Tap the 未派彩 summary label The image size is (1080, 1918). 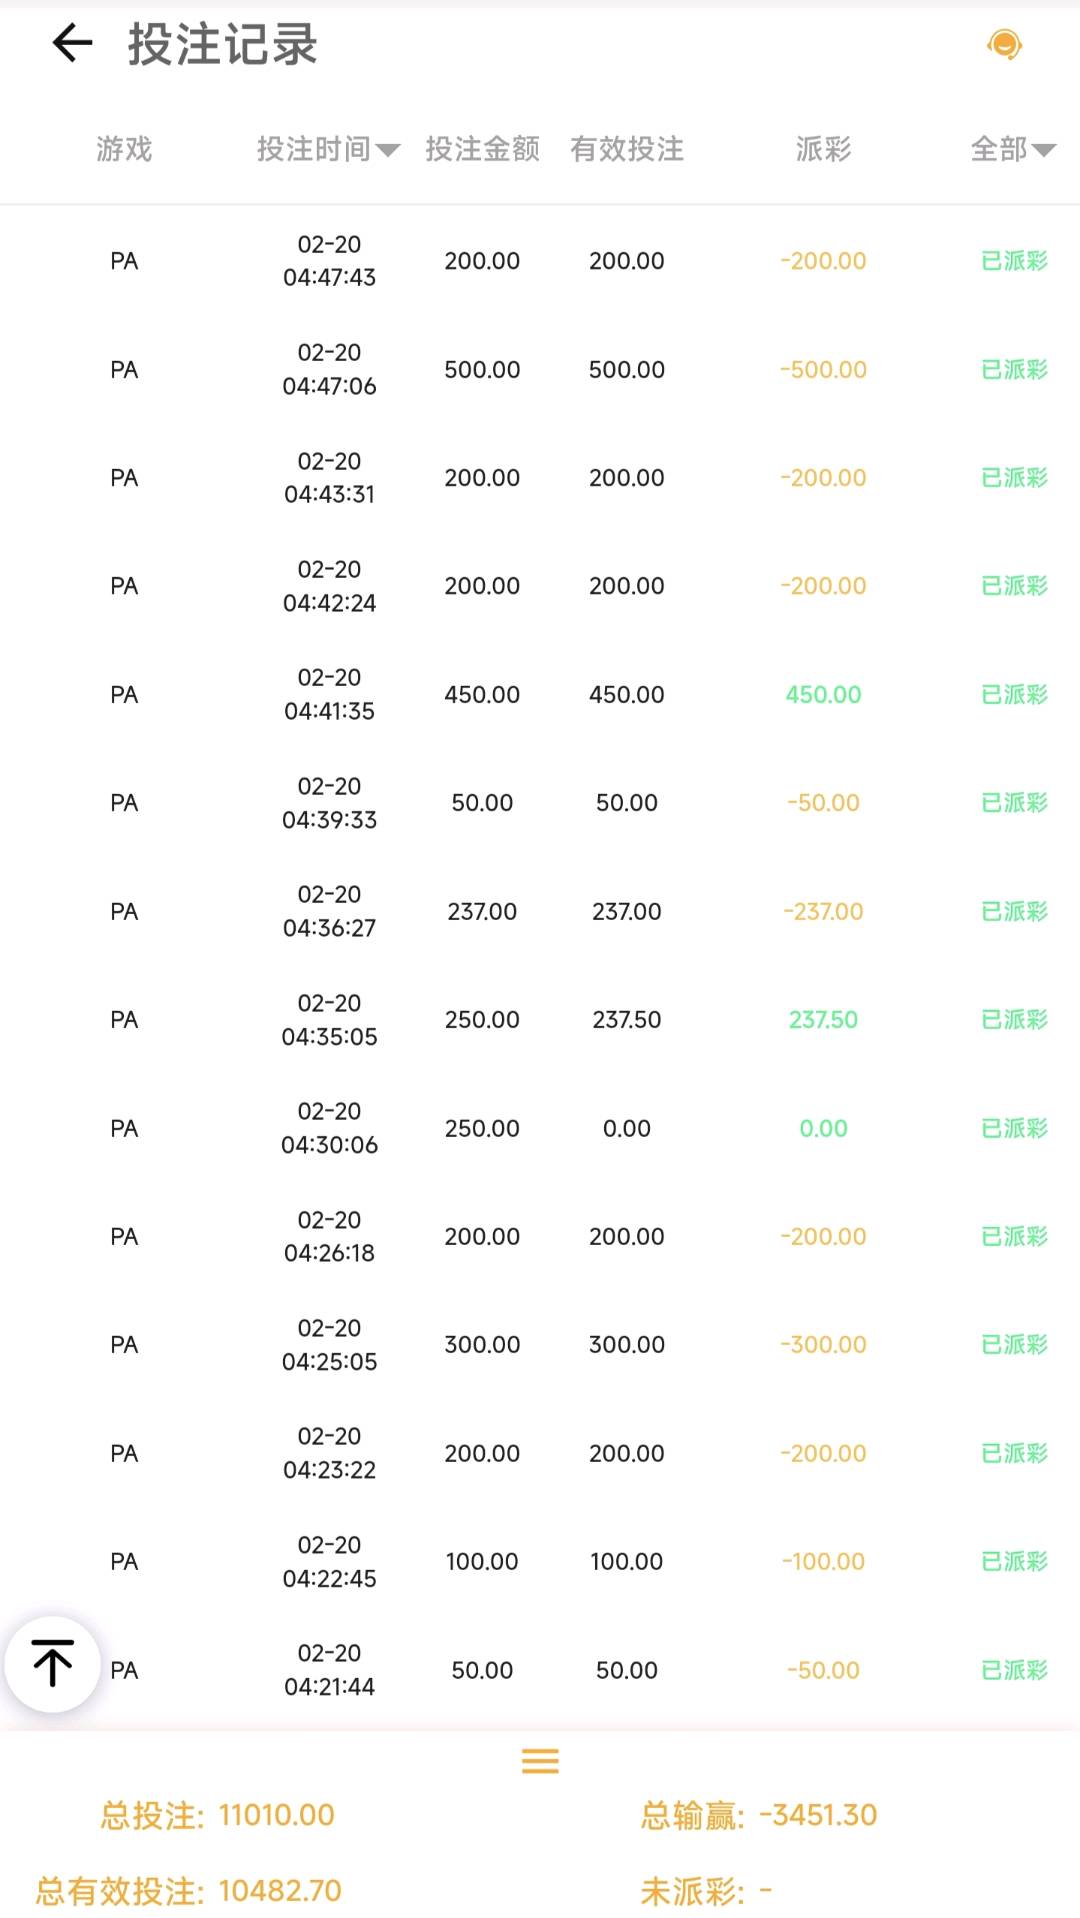[x=692, y=1891]
